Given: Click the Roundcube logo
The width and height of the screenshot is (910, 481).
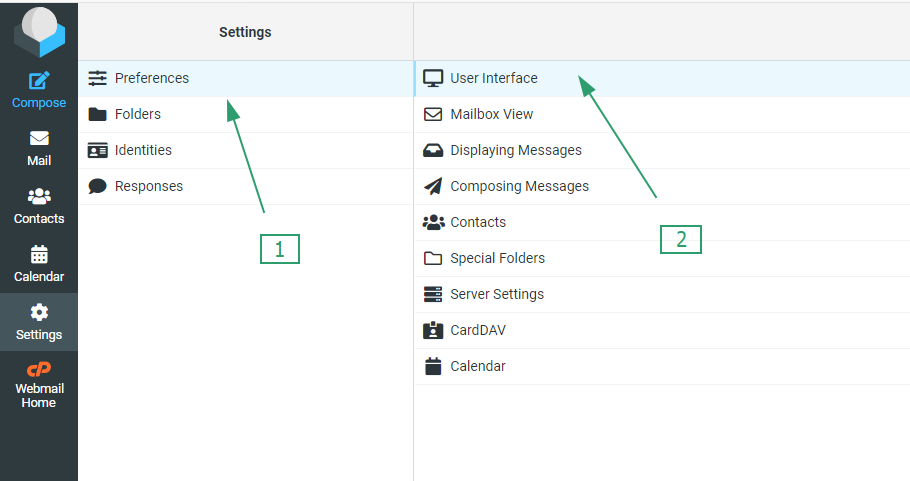Looking at the screenshot, I should [39, 32].
